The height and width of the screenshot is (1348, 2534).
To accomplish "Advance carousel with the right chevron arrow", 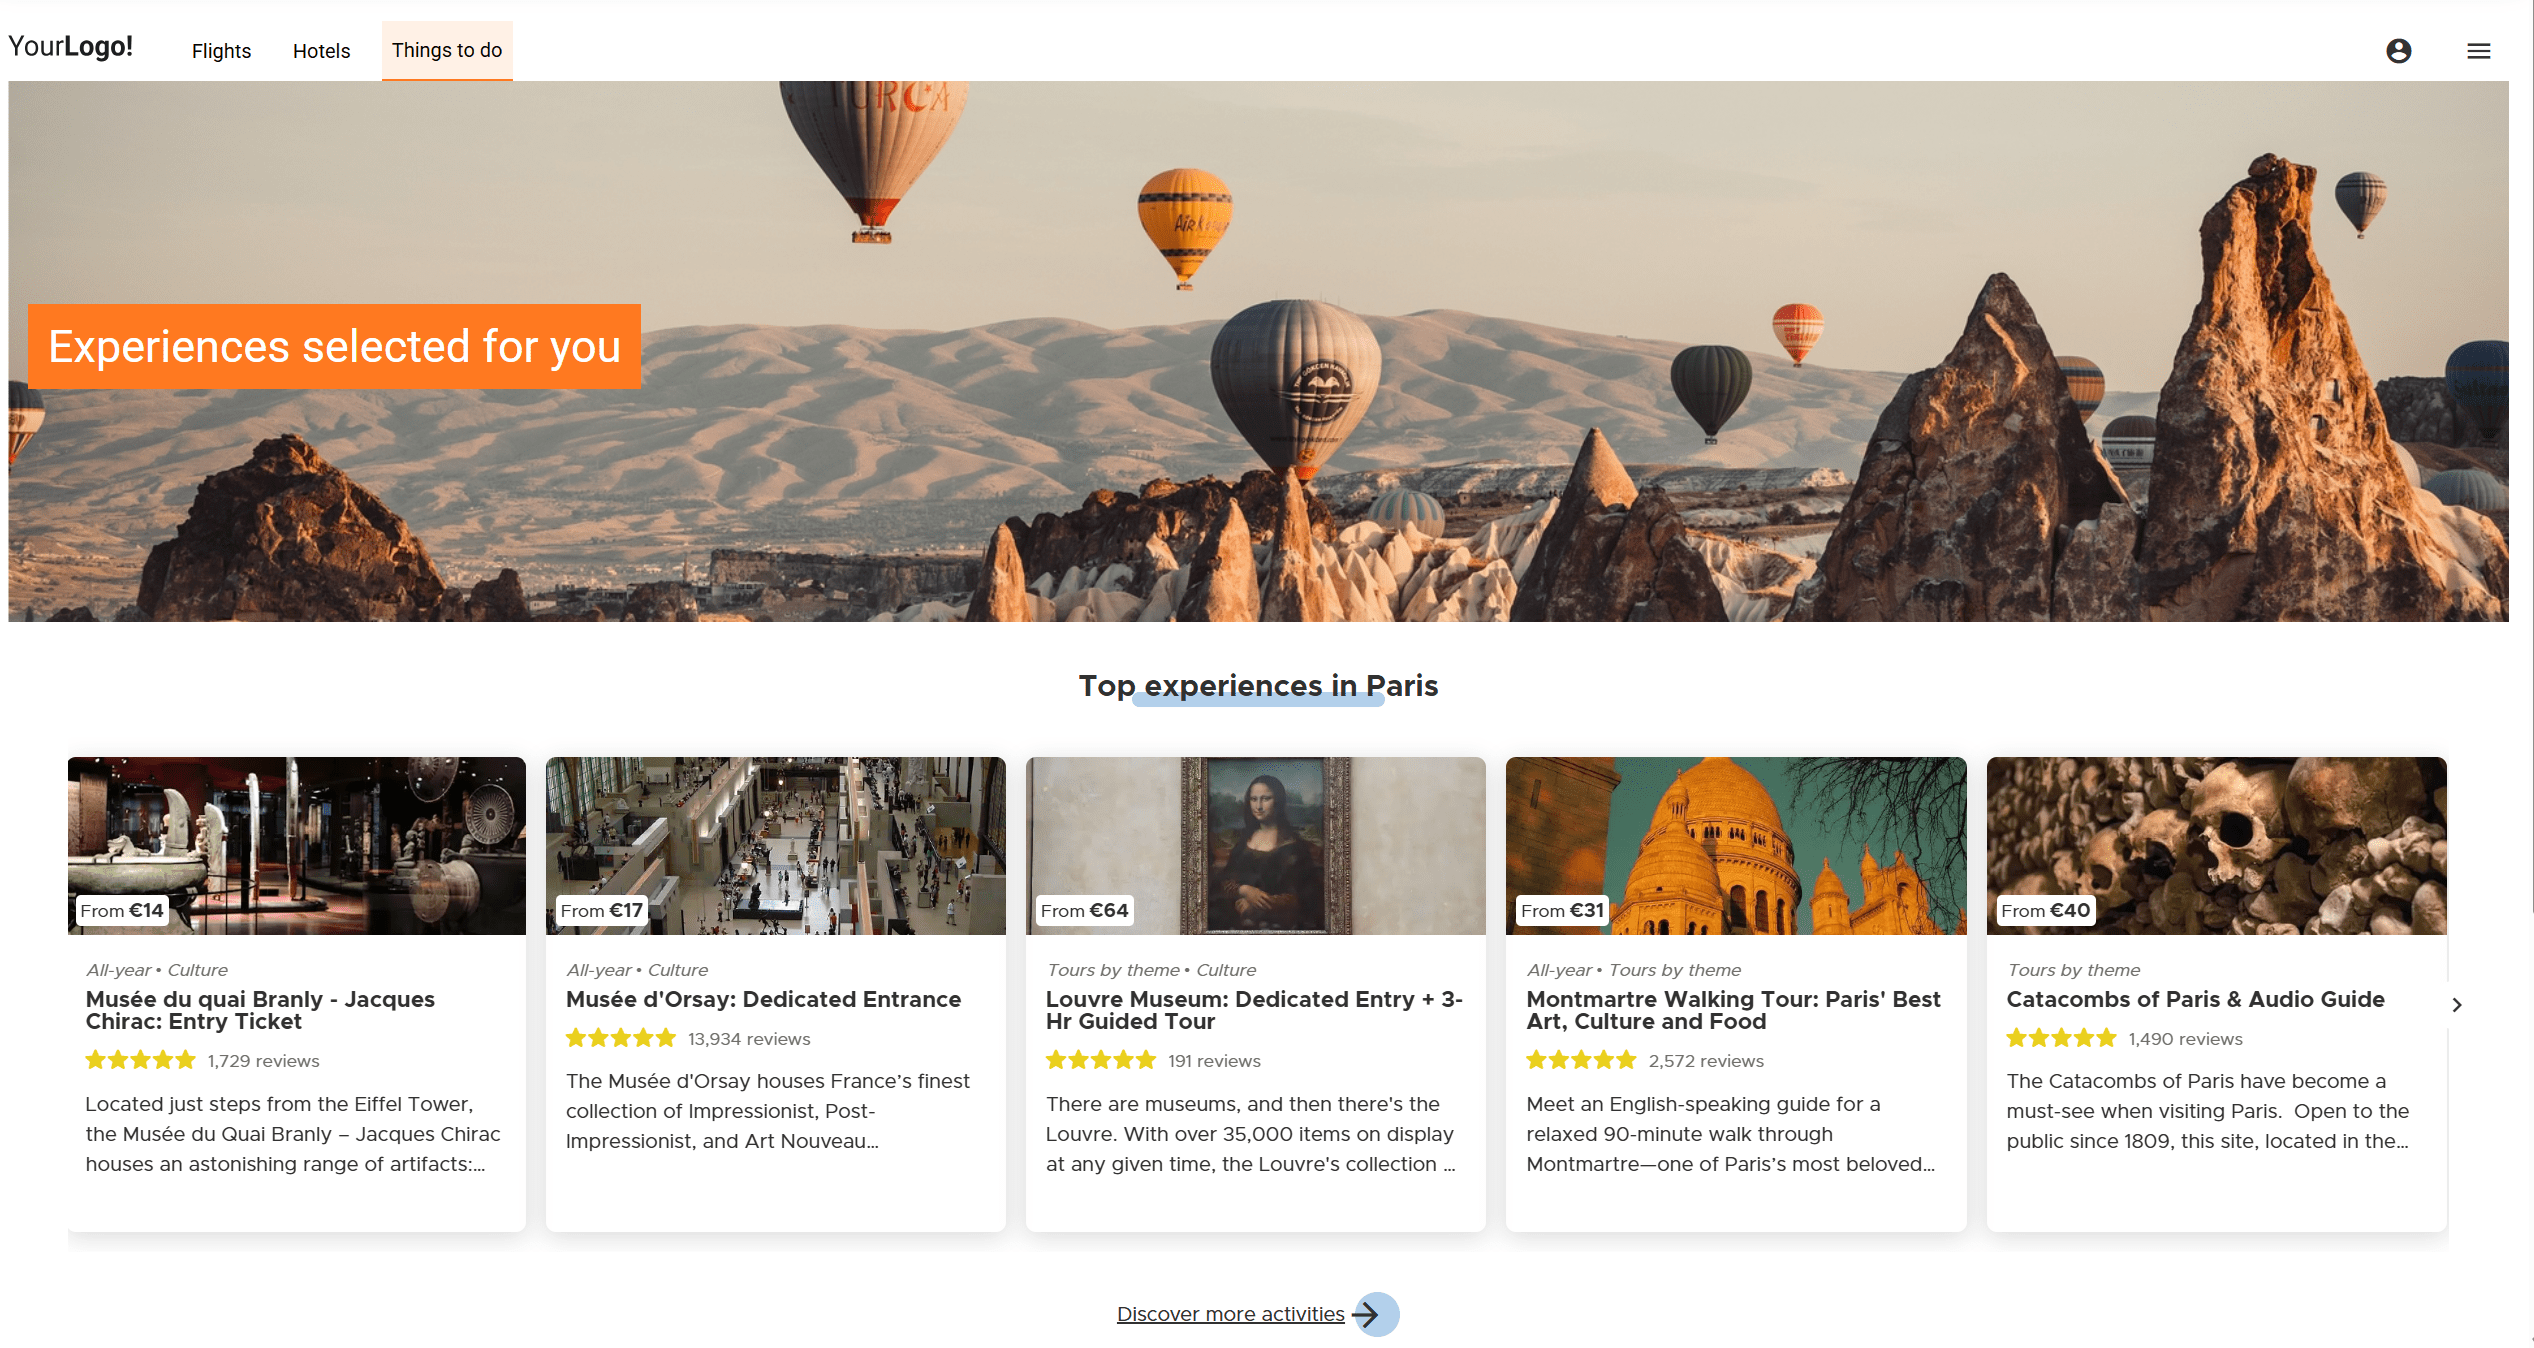I will tap(2456, 1004).
